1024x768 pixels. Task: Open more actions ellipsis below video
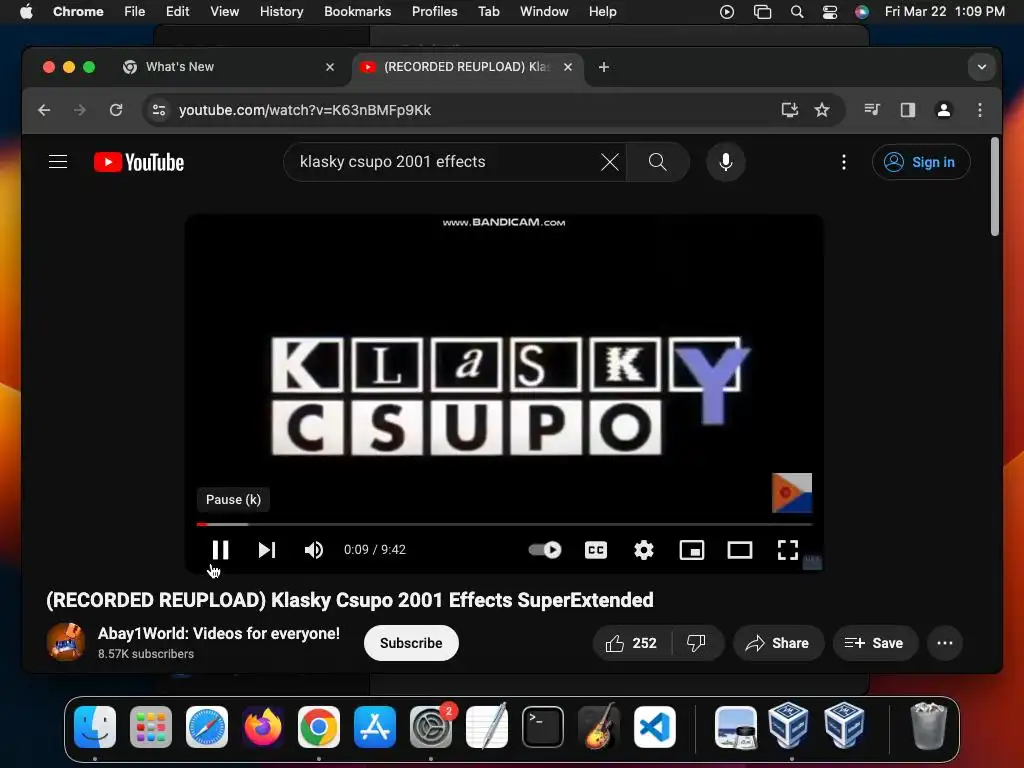(x=944, y=643)
